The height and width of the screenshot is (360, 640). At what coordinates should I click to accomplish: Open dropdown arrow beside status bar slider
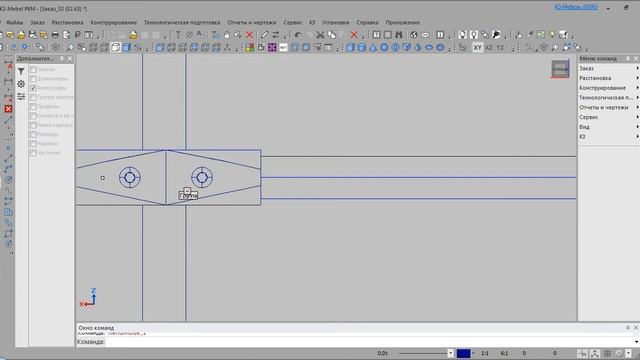(451, 353)
